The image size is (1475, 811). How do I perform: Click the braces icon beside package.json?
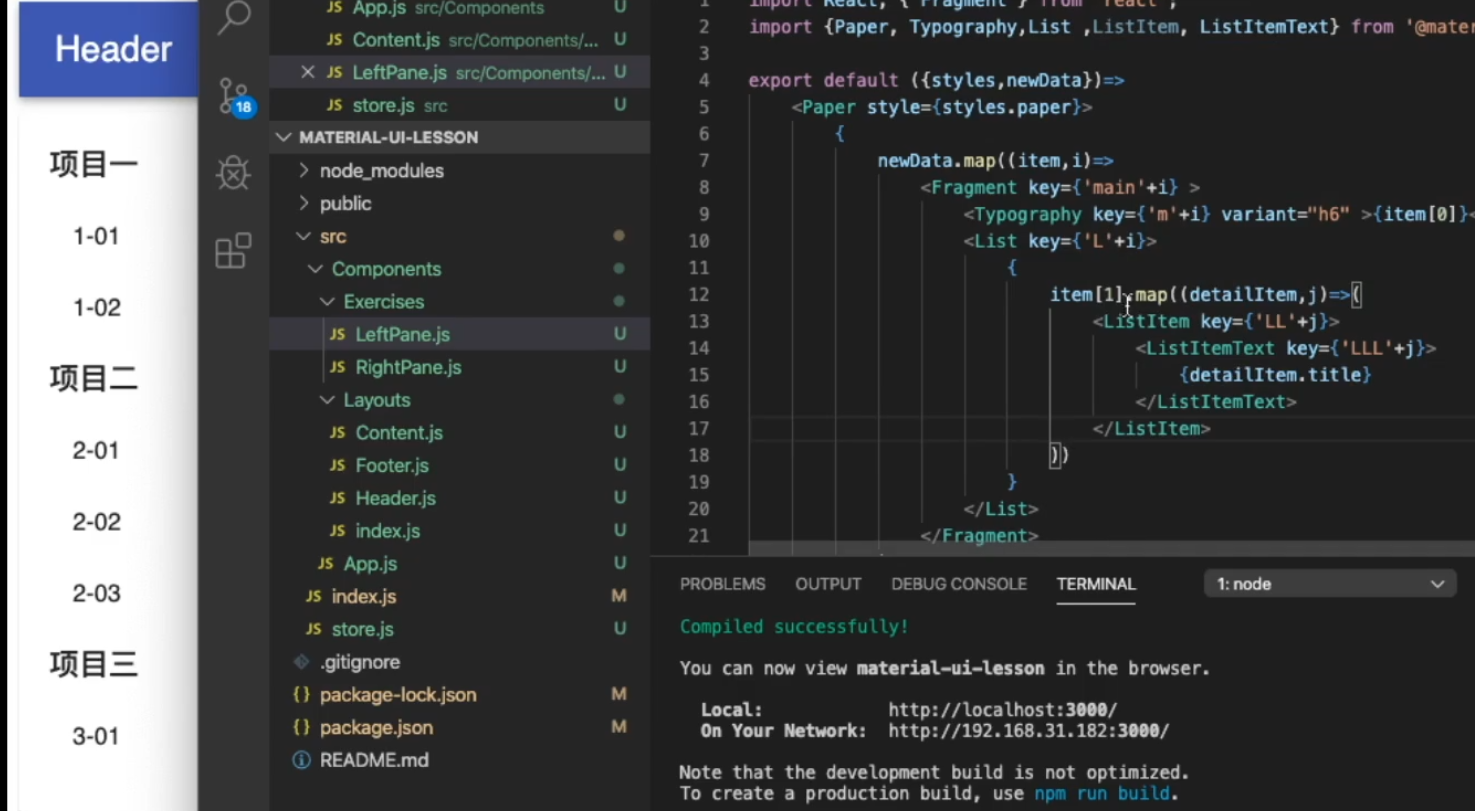[x=301, y=727]
